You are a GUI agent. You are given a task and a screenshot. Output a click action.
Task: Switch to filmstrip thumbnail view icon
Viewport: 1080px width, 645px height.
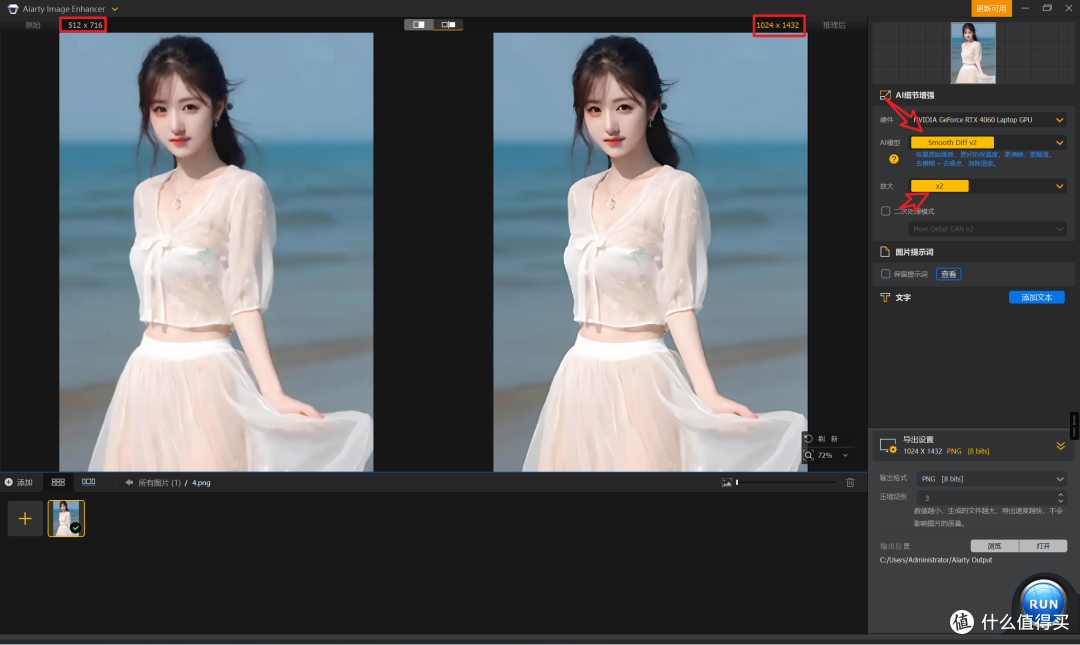(89, 482)
